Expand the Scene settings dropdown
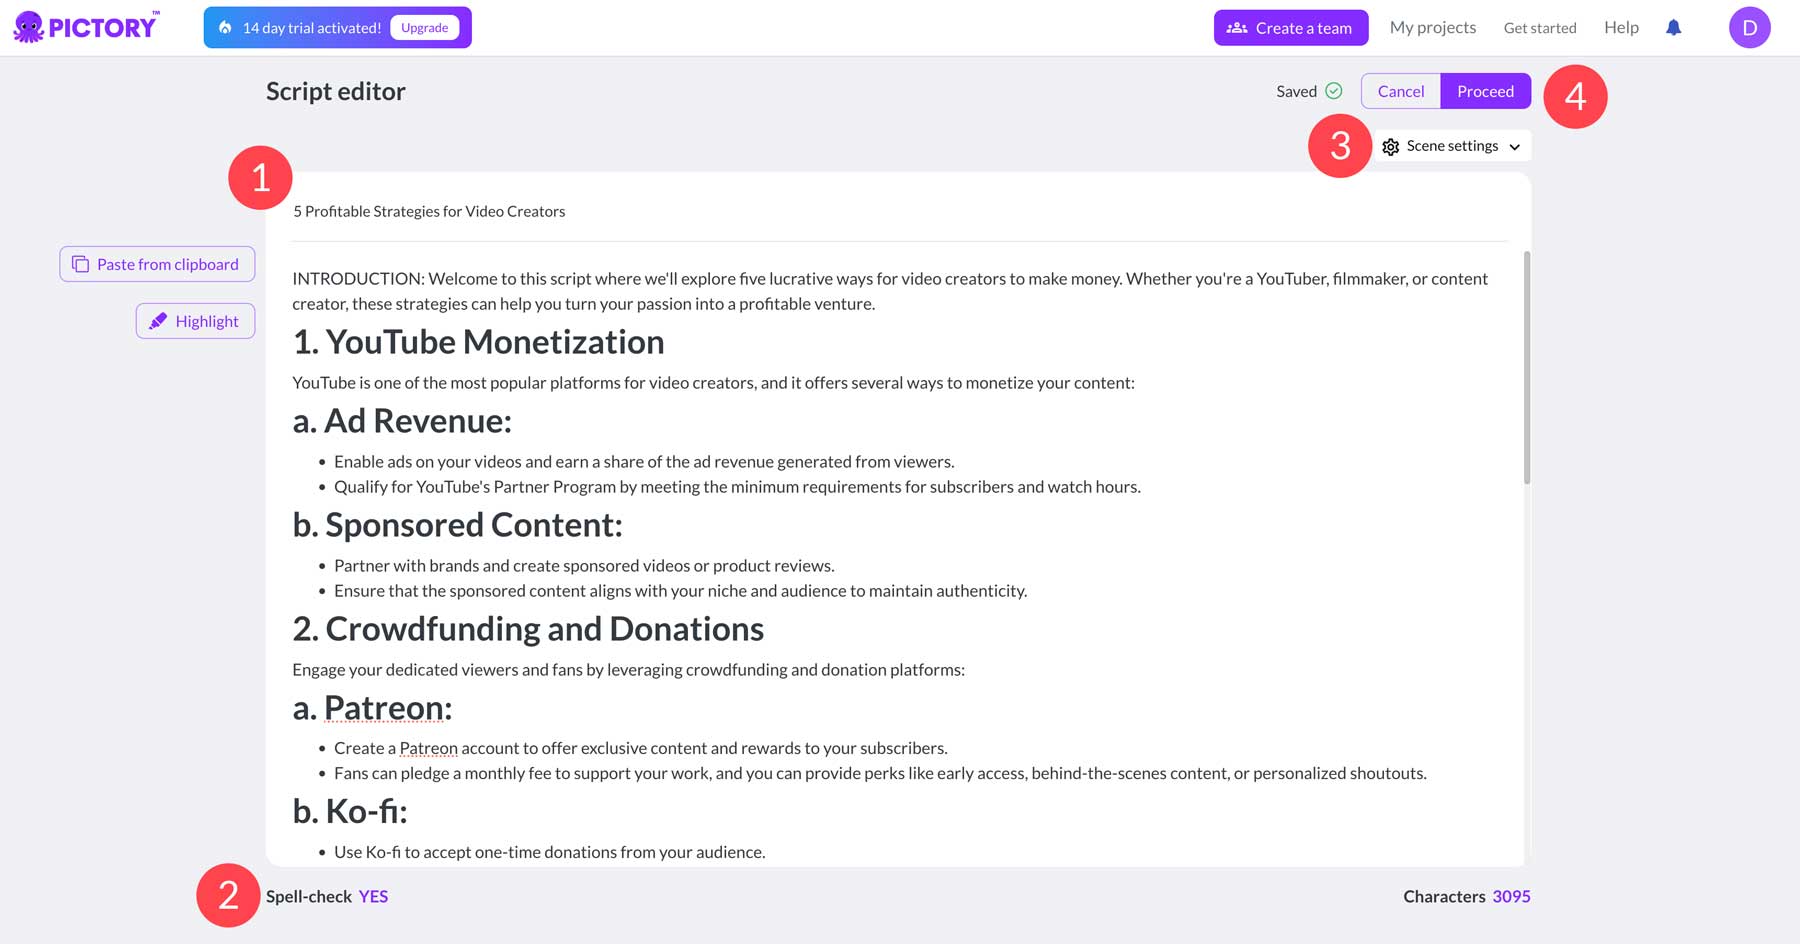This screenshot has height=944, width=1800. point(1451,146)
